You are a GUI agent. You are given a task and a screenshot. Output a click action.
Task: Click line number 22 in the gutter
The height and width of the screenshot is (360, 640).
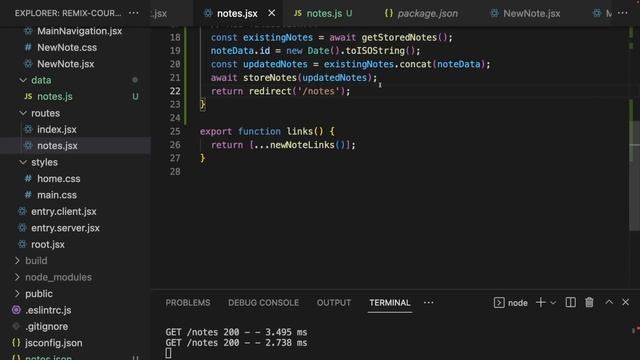175,91
